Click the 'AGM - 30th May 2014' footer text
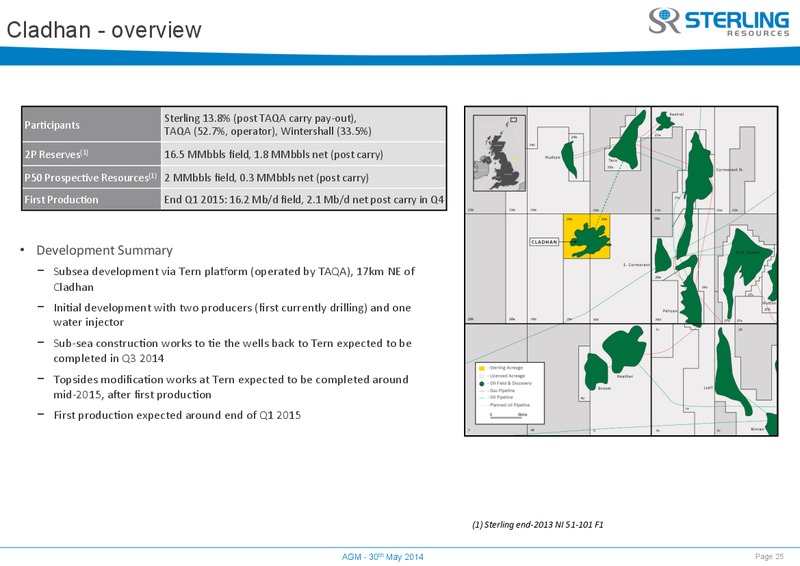 pos(383,557)
